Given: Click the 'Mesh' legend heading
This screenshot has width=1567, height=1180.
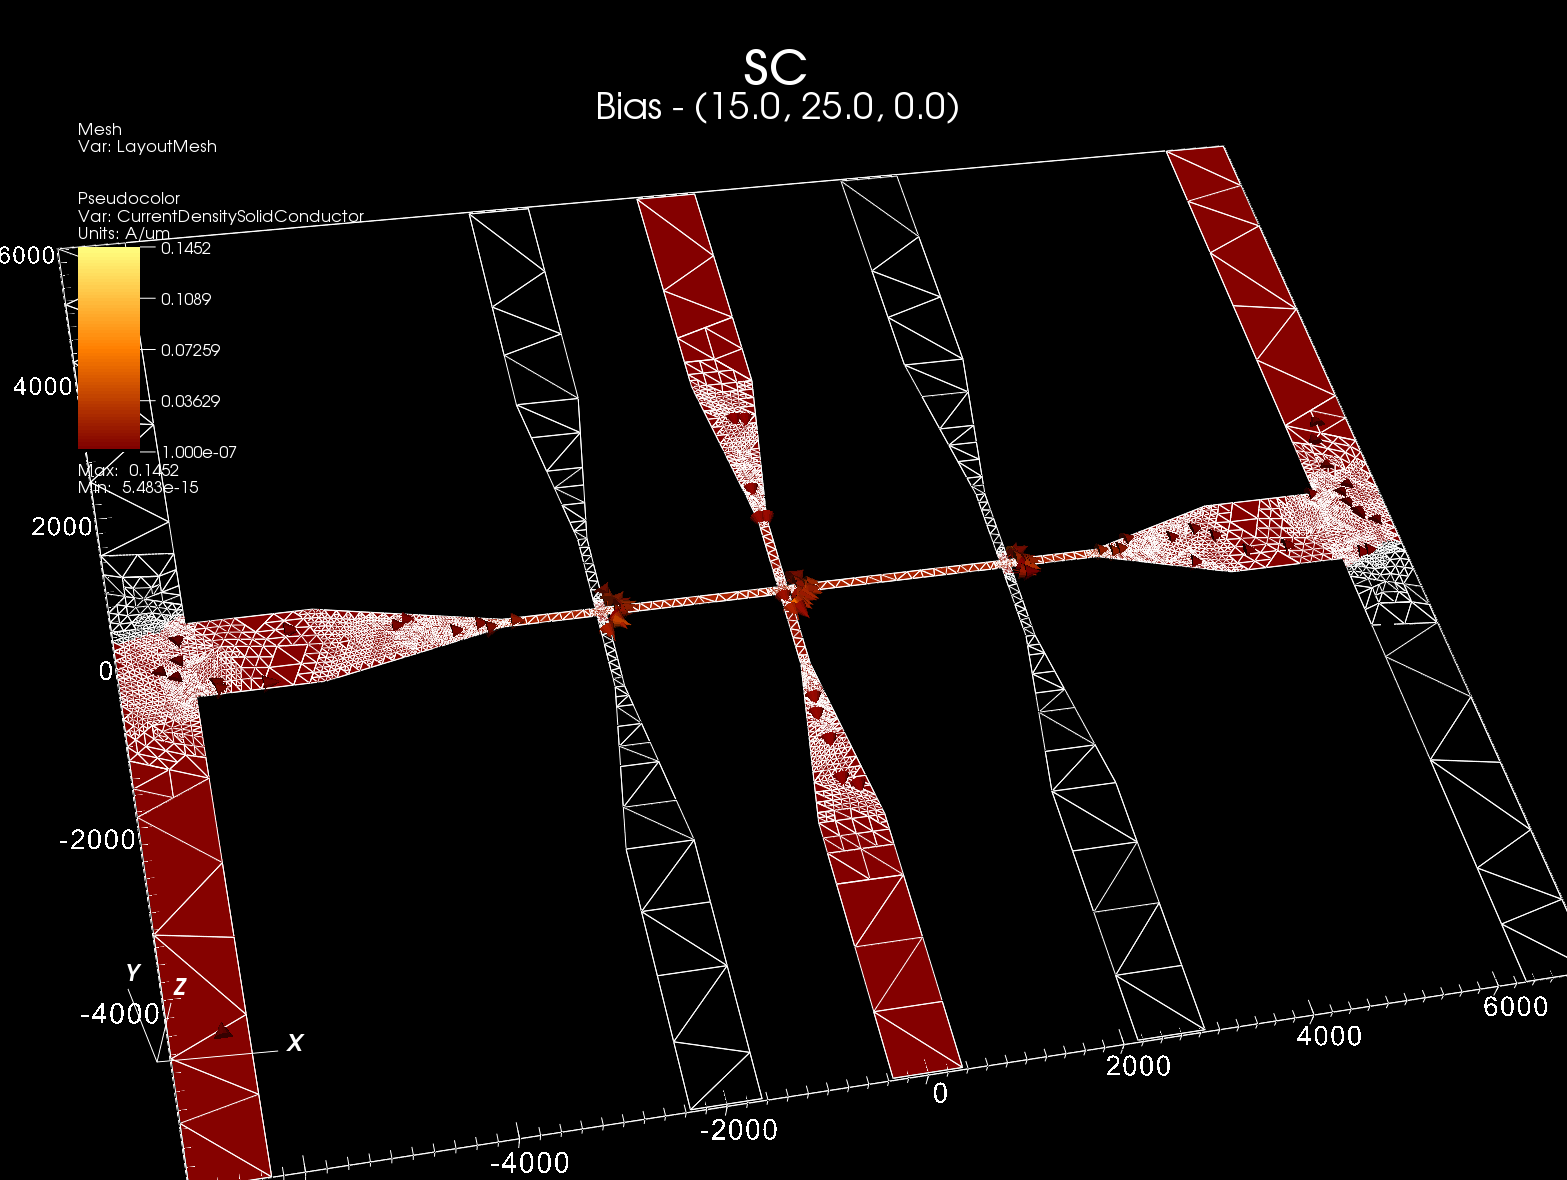Looking at the screenshot, I should [100, 129].
